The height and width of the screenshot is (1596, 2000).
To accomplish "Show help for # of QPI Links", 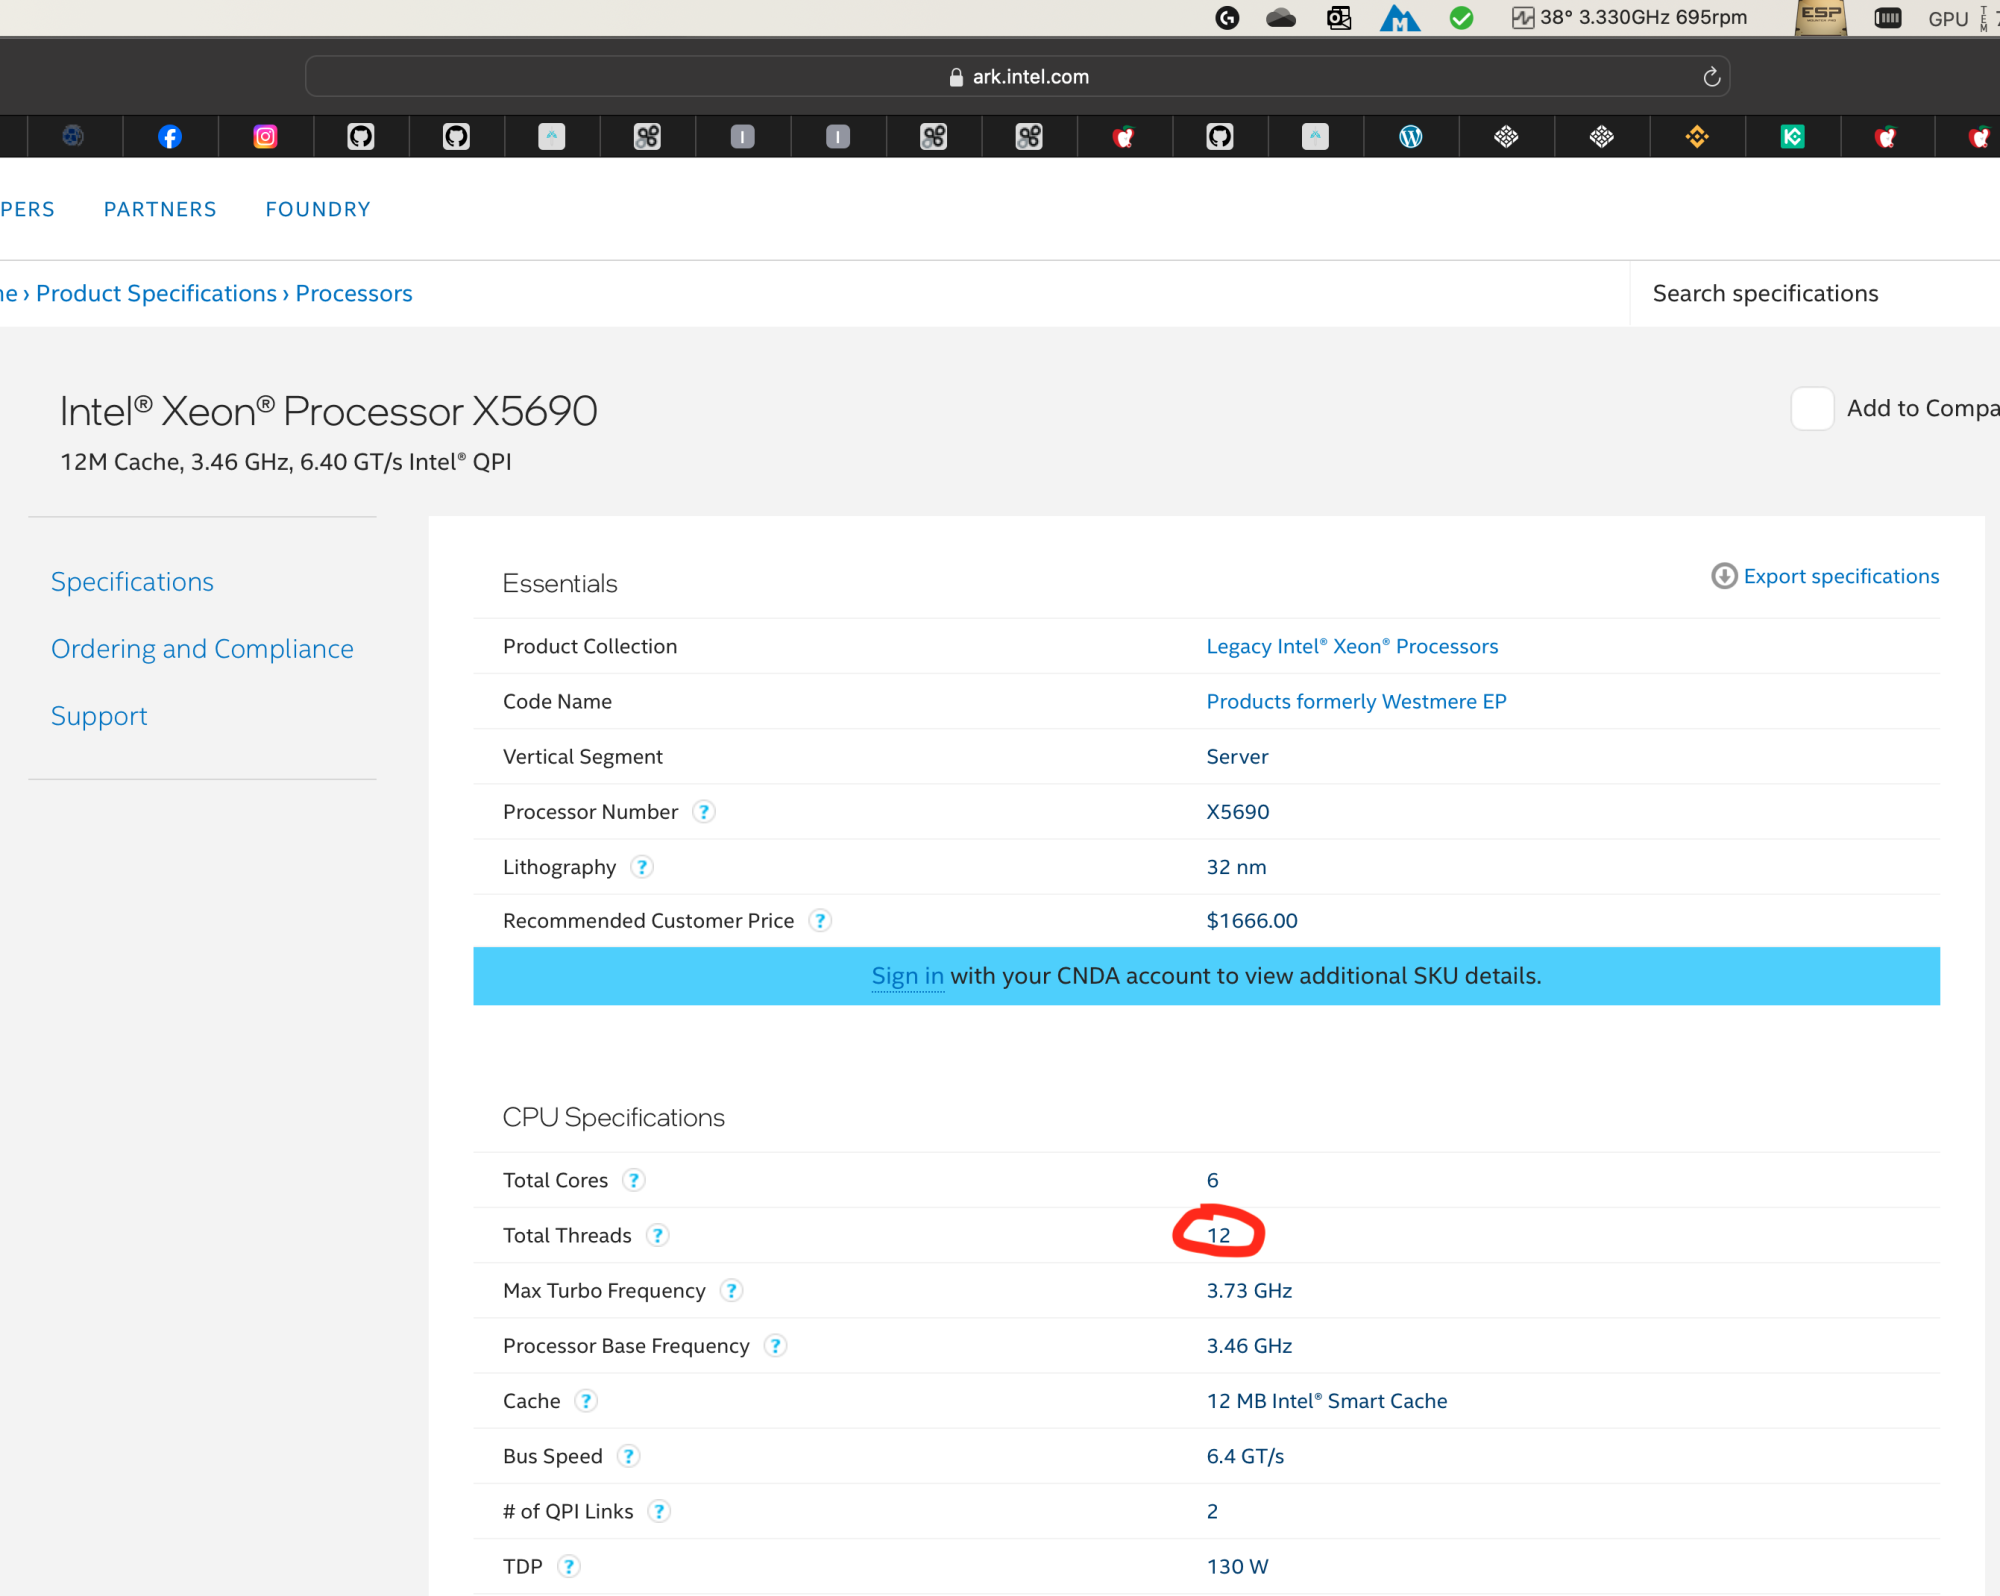I will coord(659,1511).
